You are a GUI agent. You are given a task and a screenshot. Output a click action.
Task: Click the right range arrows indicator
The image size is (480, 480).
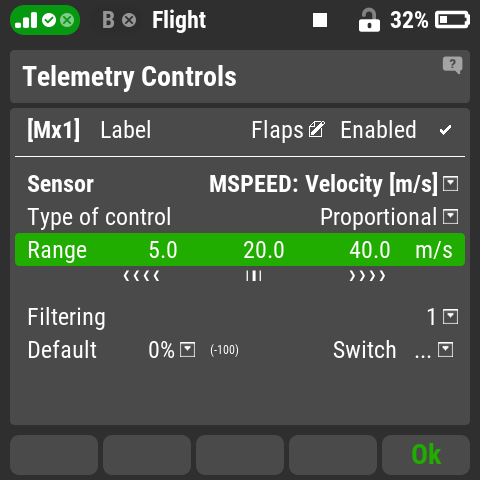coord(367,276)
